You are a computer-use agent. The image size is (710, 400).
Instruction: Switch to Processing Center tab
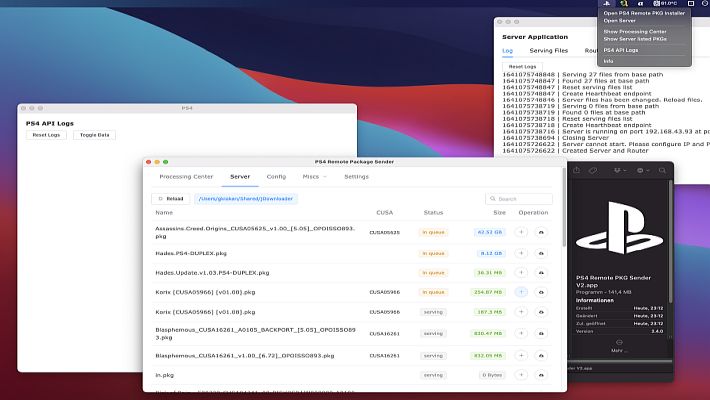pos(186,177)
